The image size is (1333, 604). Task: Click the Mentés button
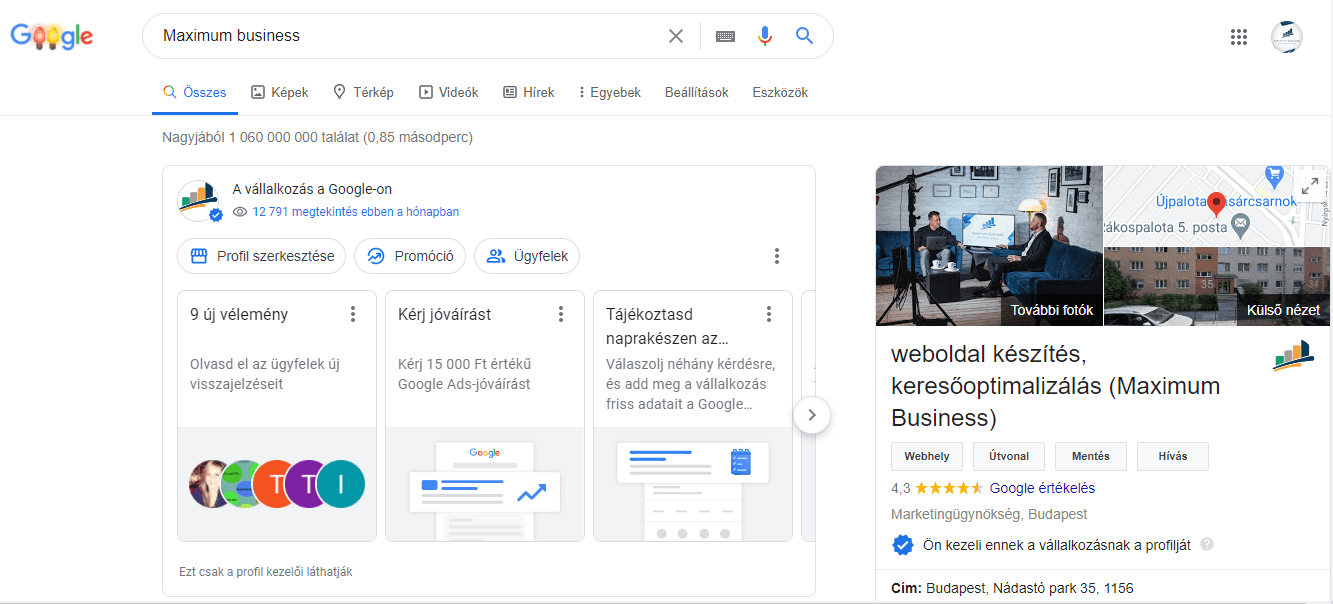pyautogui.click(x=1091, y=456)
